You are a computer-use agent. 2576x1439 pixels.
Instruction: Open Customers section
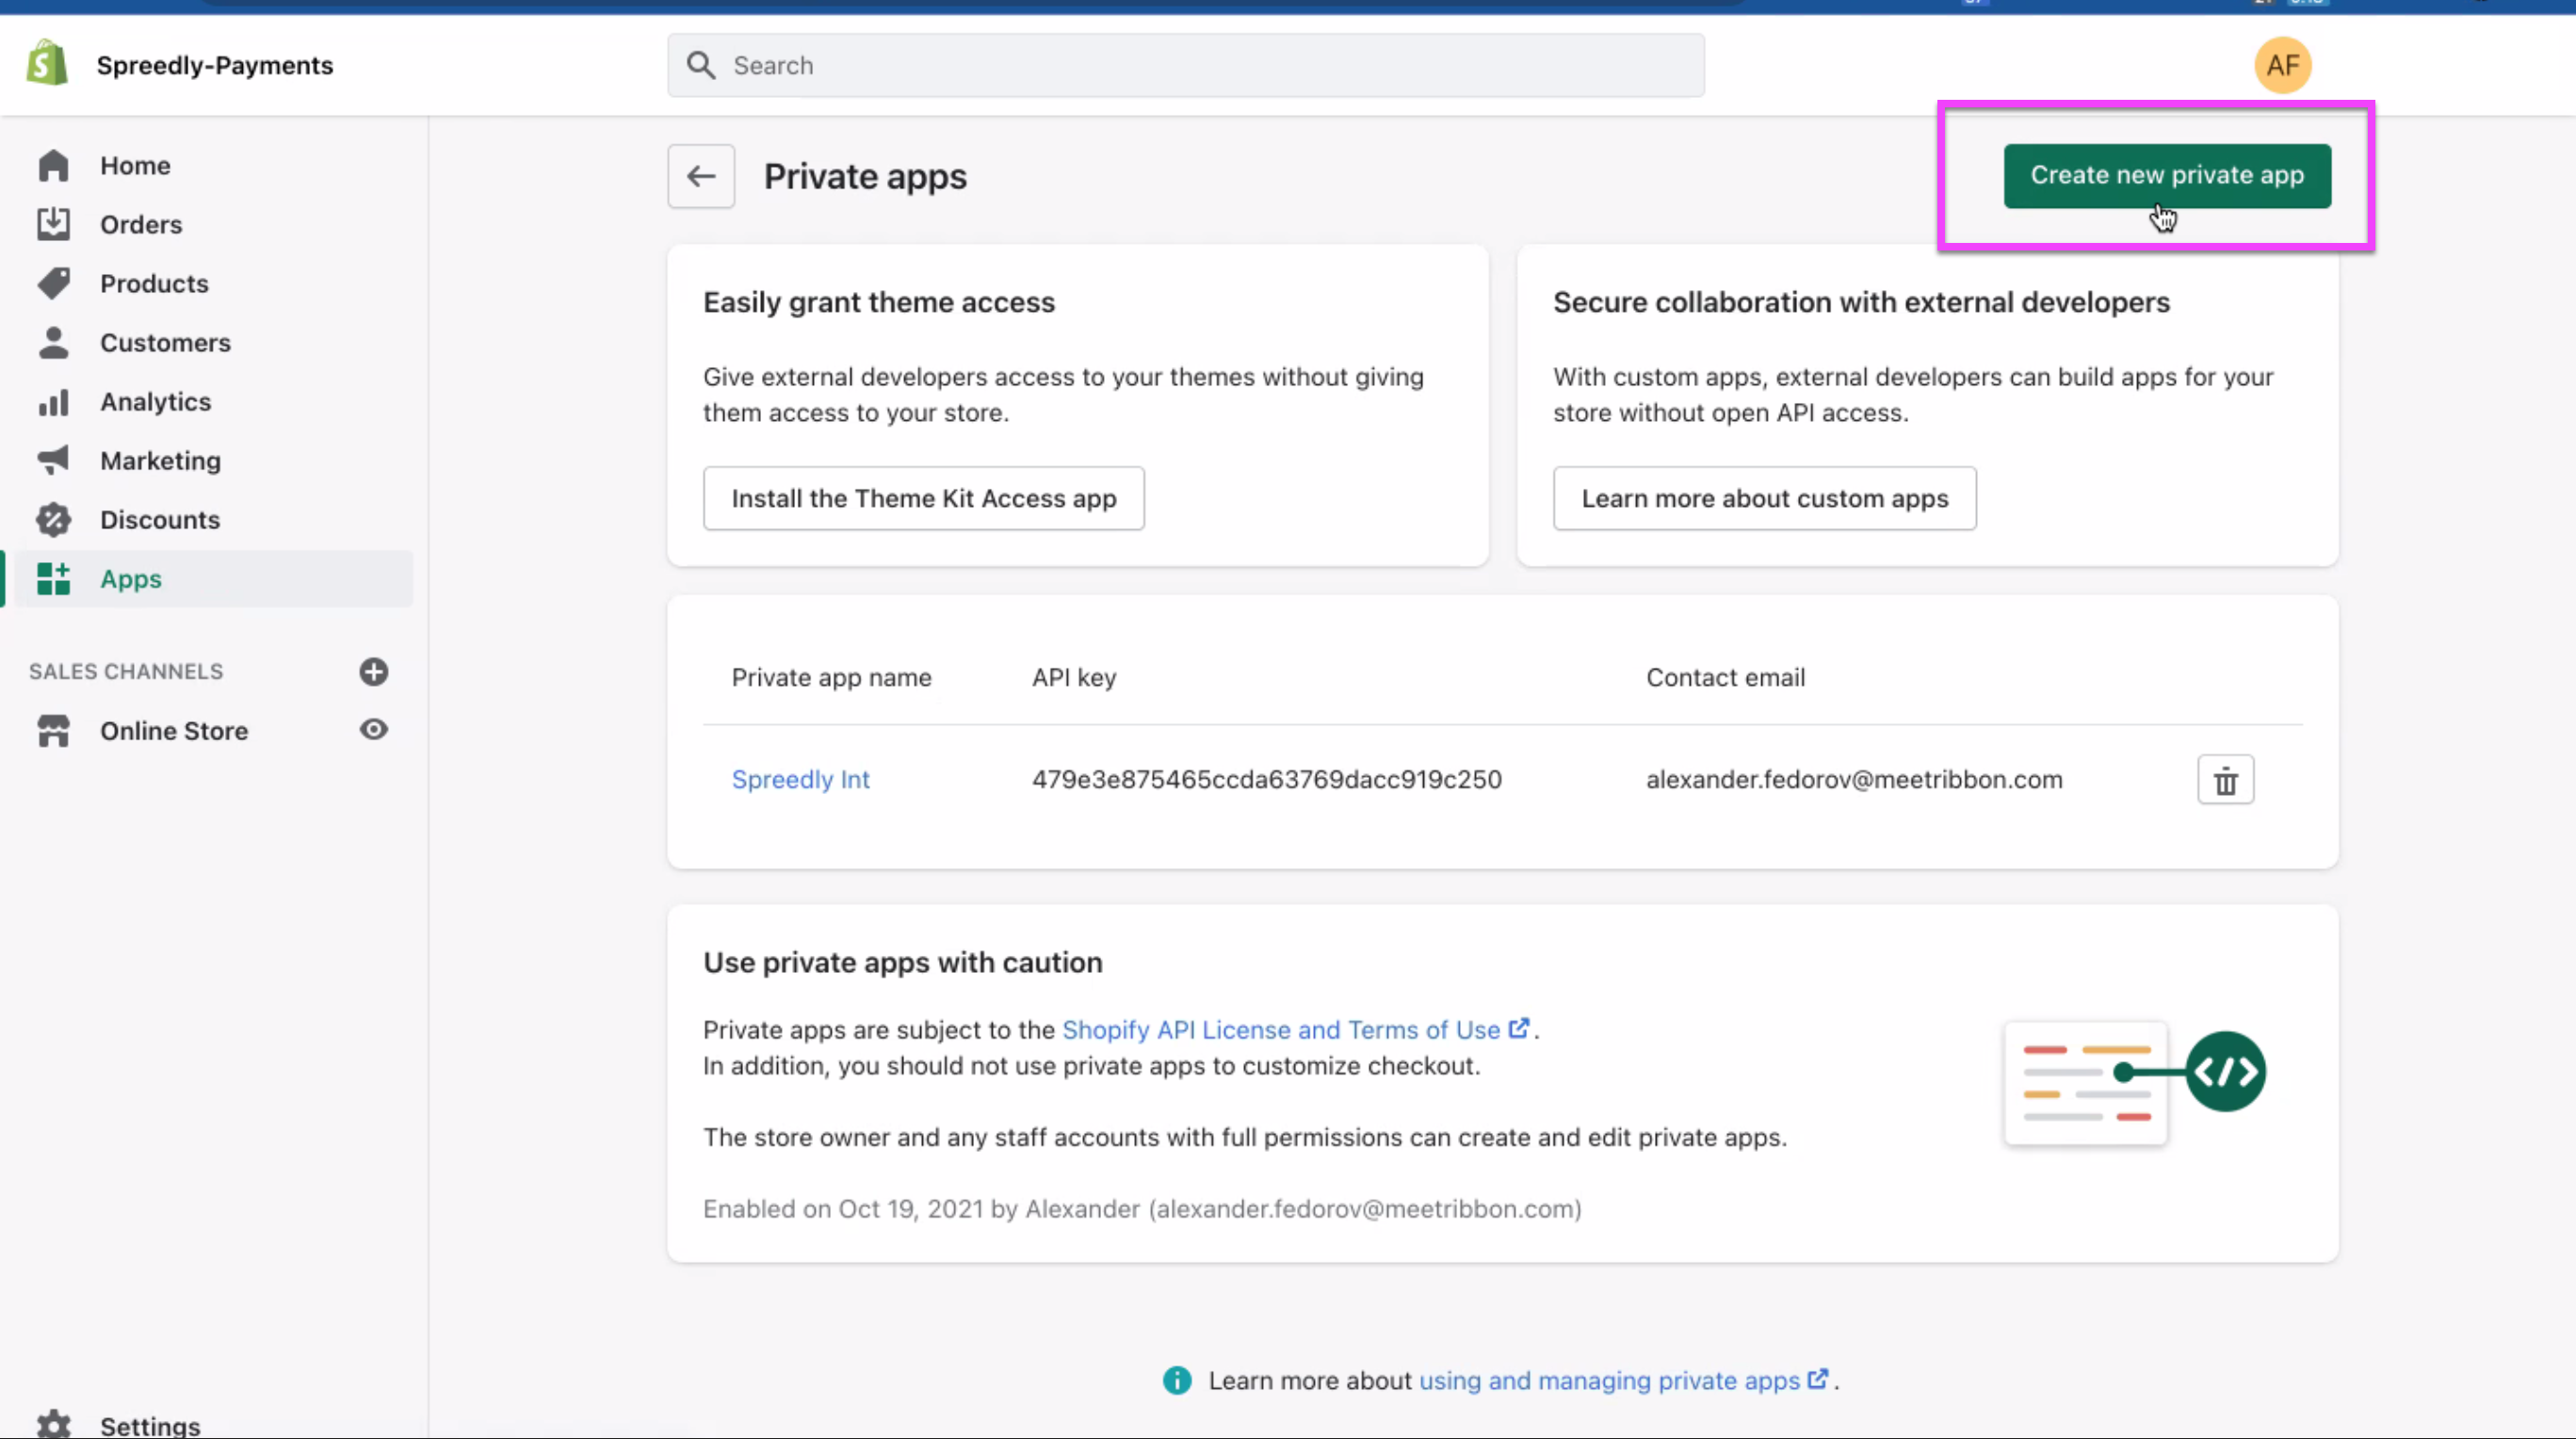click(165, 342)
